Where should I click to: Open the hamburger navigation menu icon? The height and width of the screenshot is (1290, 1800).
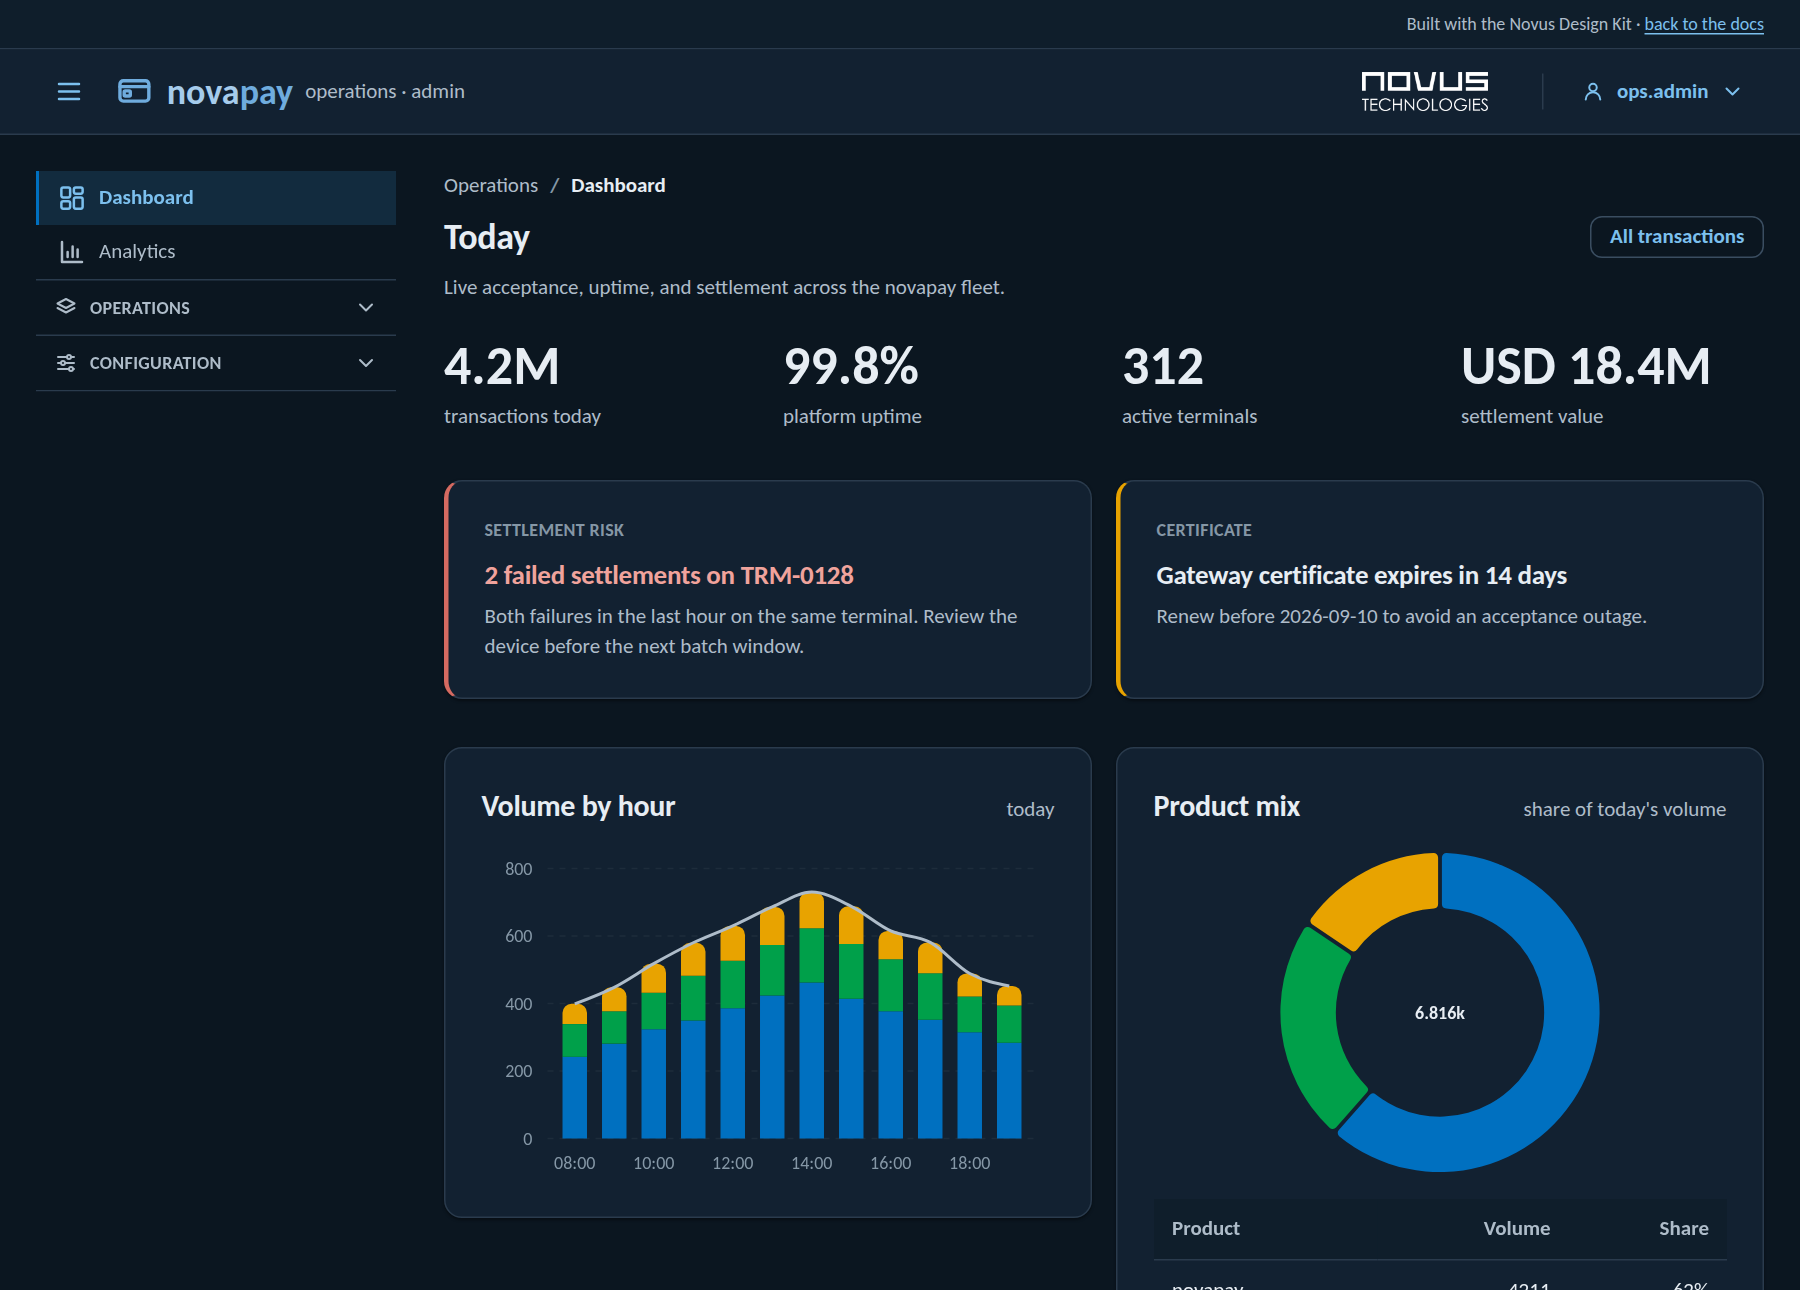(x=69, y=92)
